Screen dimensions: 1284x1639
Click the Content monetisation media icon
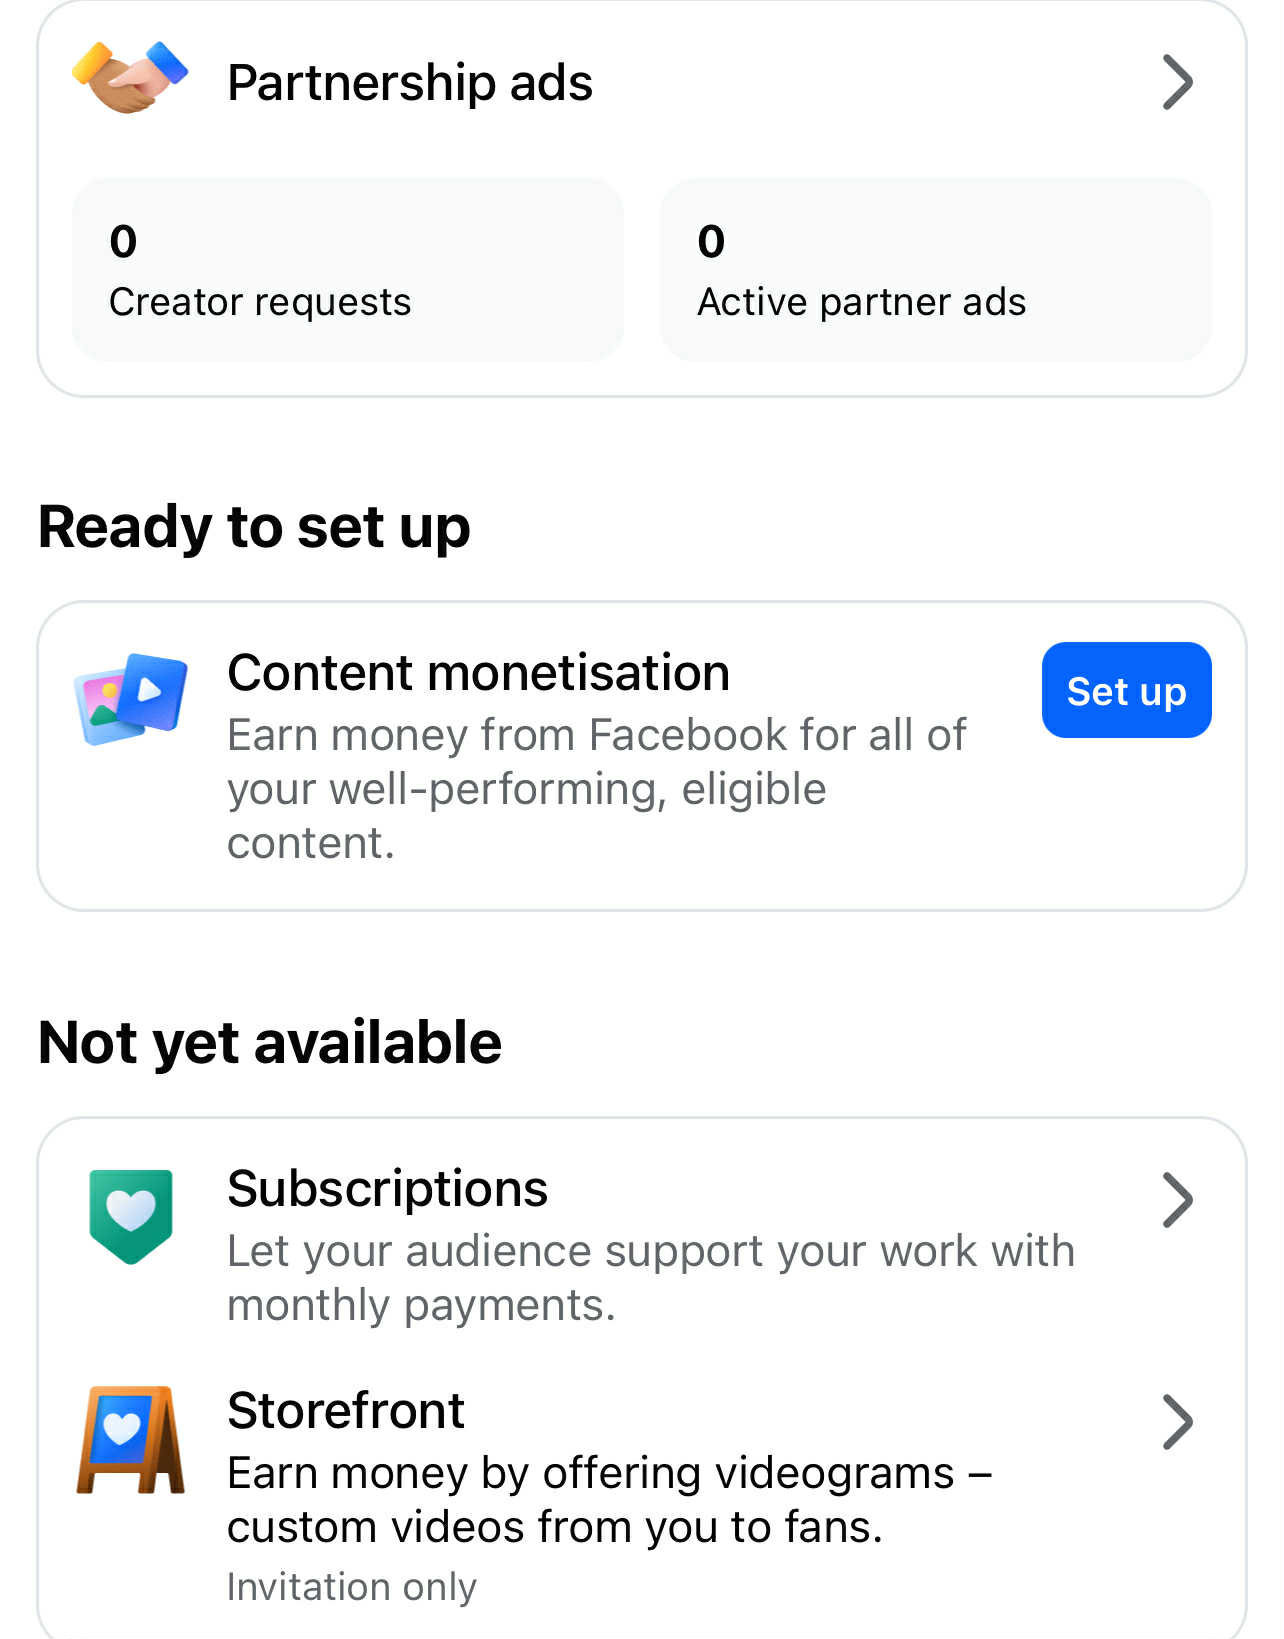[x=131, y=699]
